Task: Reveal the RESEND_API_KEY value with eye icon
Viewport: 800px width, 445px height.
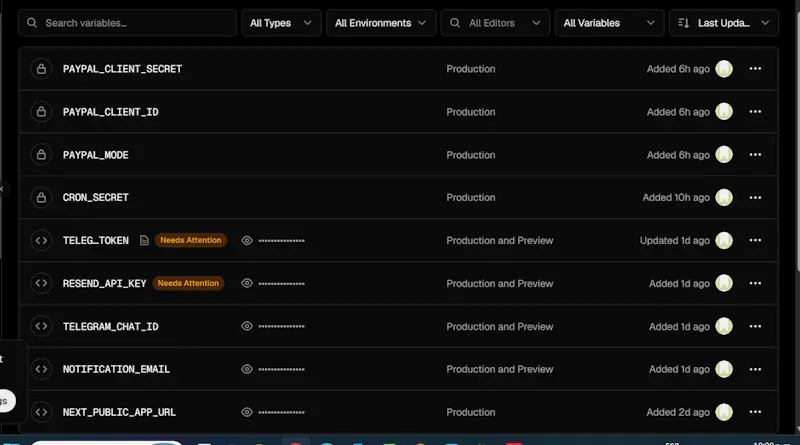Action: point(247,283)
